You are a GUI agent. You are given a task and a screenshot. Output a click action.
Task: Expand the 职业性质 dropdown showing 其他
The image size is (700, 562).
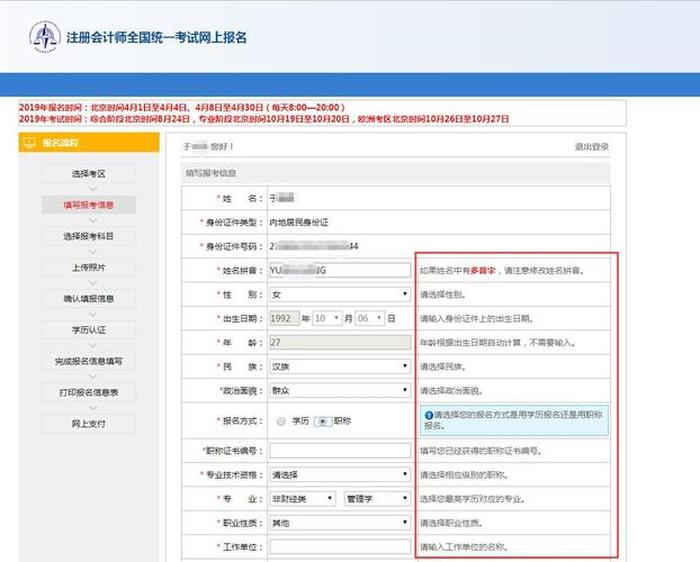tap(340, 522)
